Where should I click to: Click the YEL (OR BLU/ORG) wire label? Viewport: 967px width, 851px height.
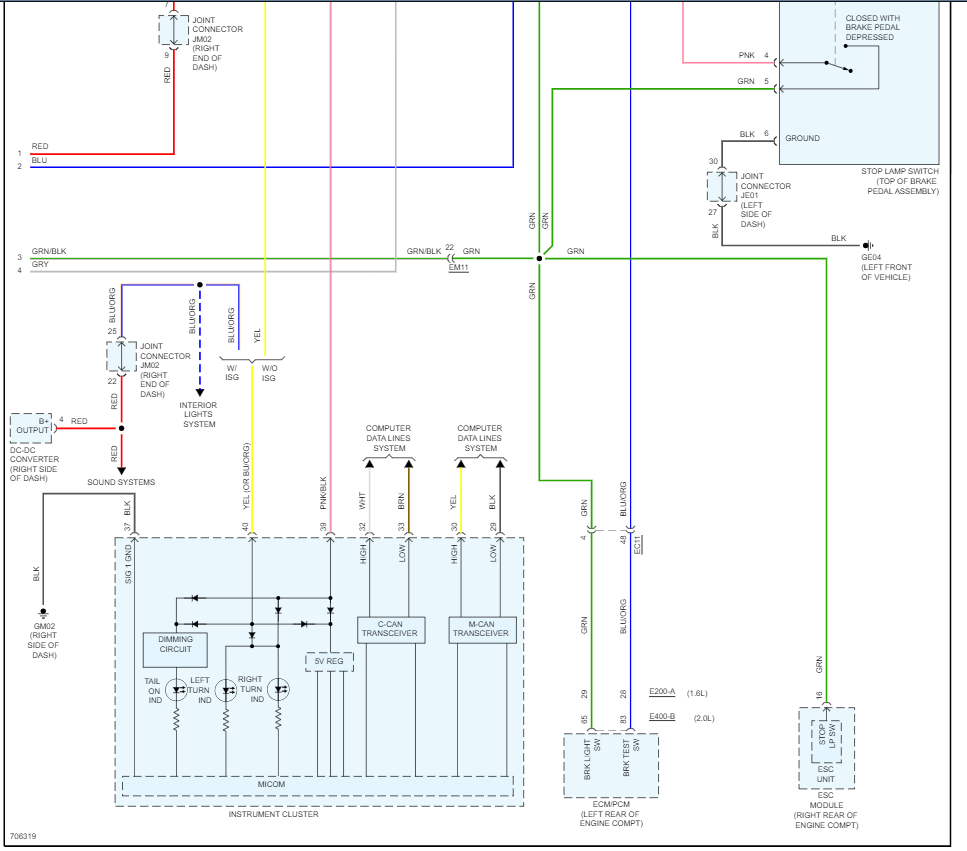(x=246, y=476)
